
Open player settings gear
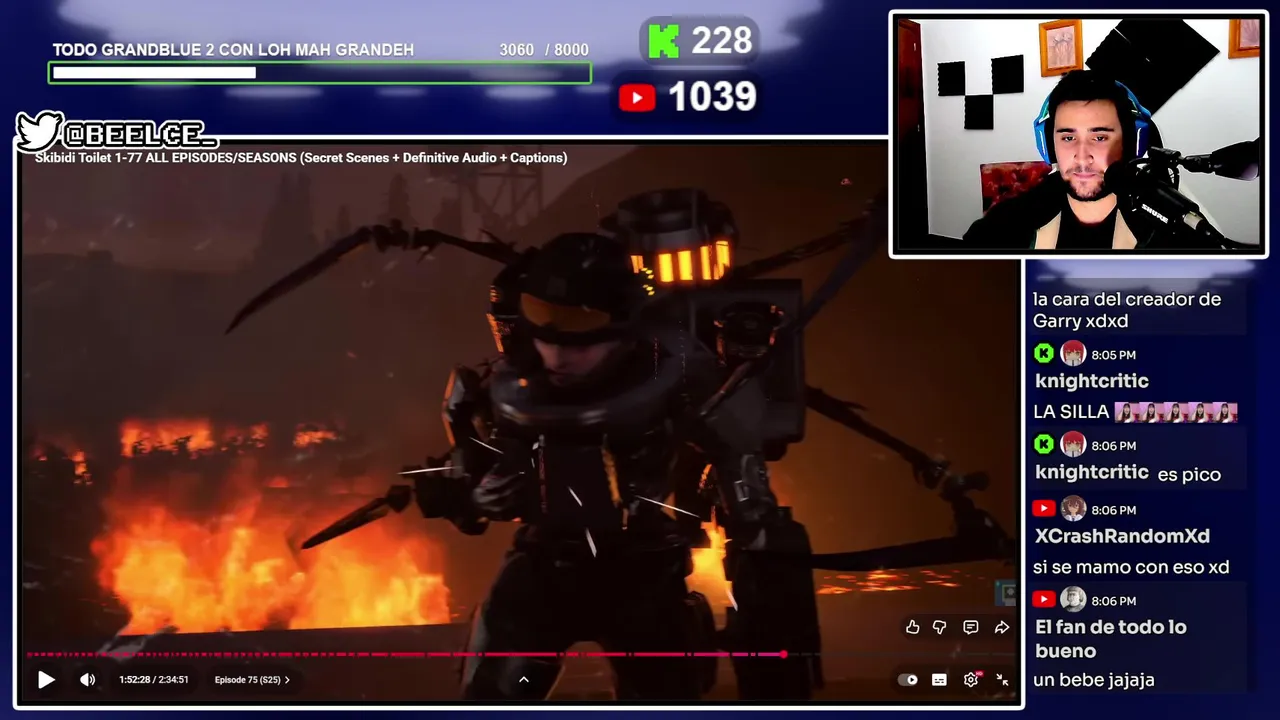[971, 680]
